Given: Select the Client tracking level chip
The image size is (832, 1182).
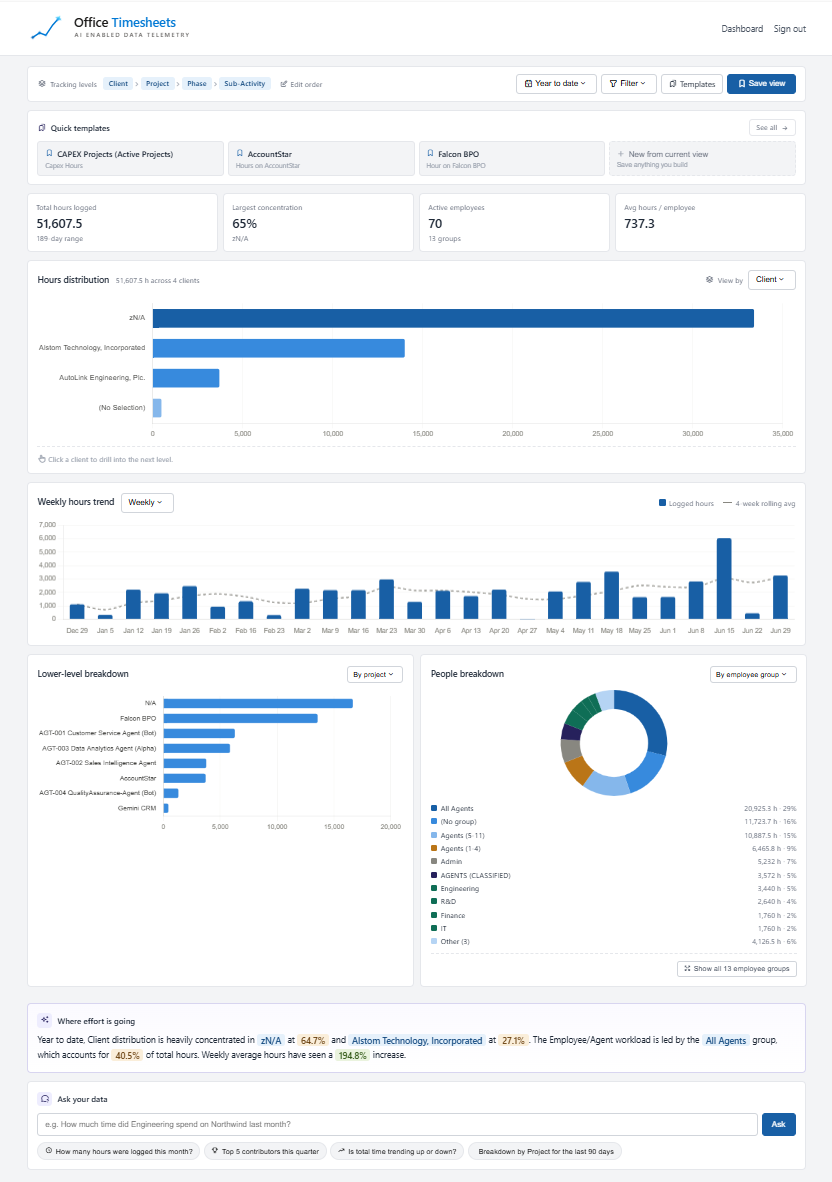Looking at the screenshot, I should coord(118,84).
